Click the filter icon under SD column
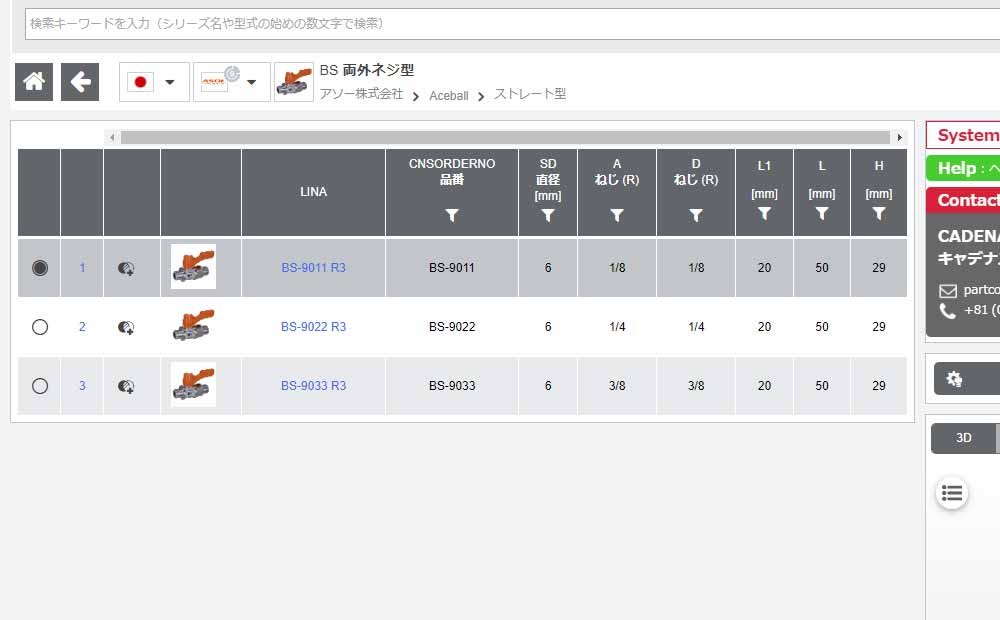 pyautogui.click(x=547, y=215)
